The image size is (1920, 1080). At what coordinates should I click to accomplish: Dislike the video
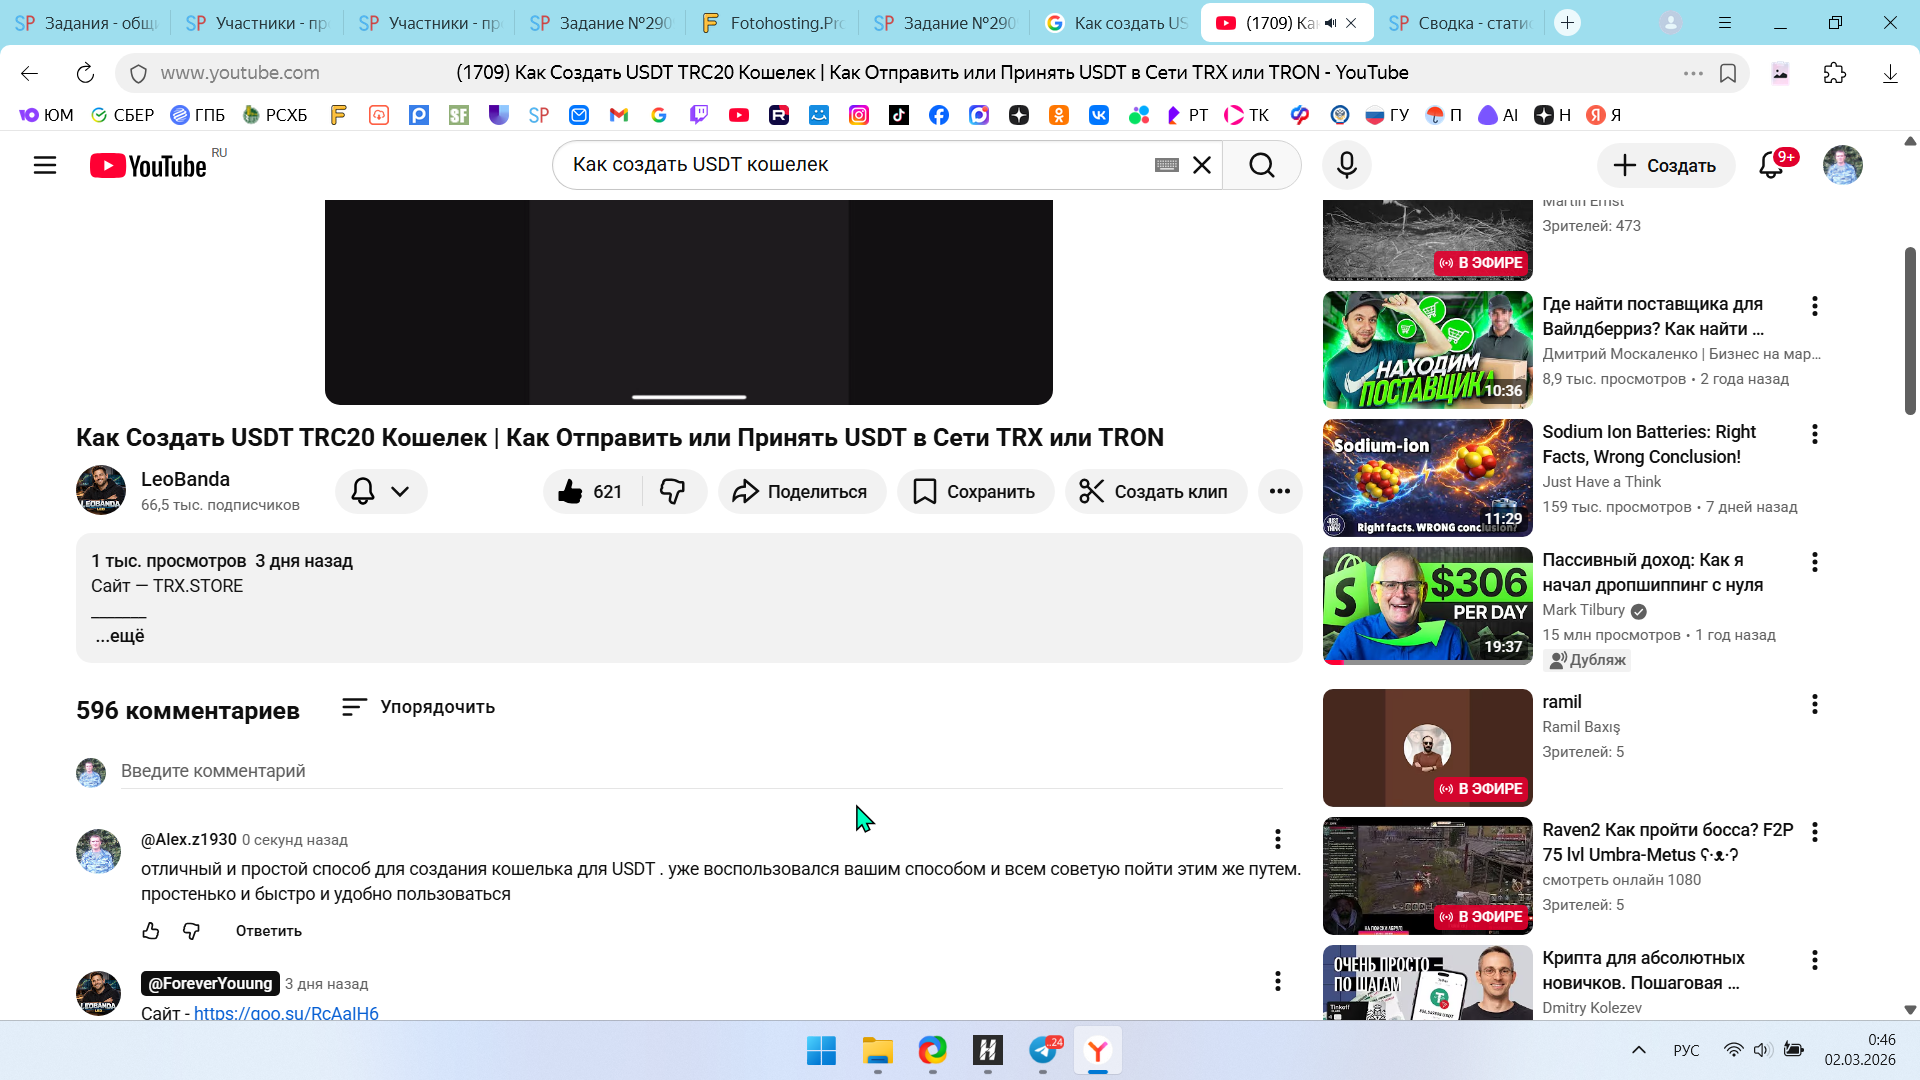click(672, 491)
